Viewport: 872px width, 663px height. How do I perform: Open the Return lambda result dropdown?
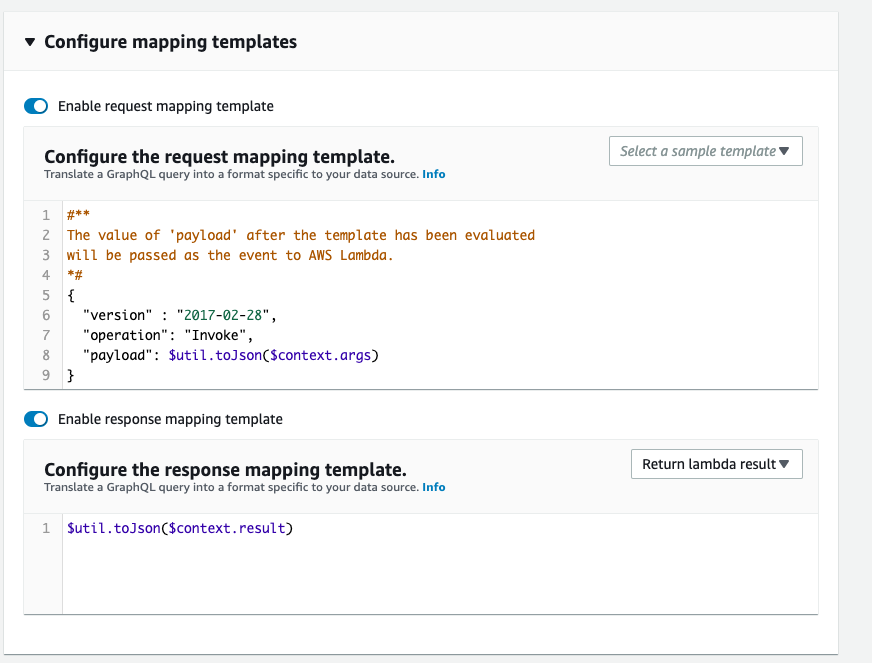coord(716,463)
